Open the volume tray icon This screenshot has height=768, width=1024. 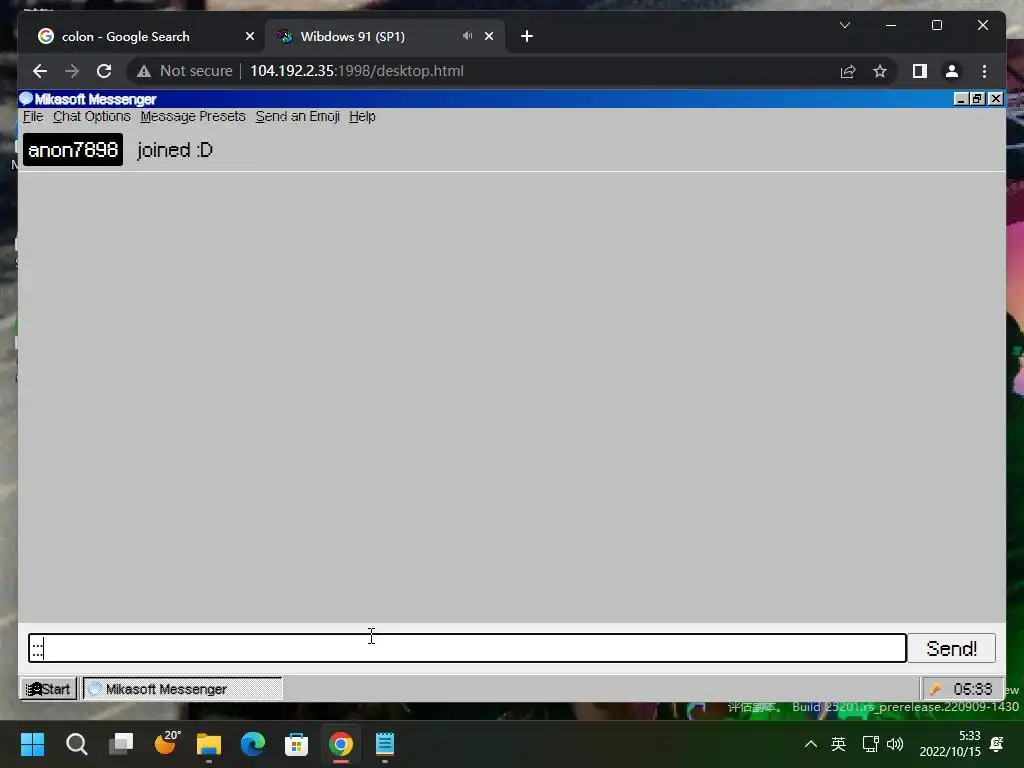[895, 744]
